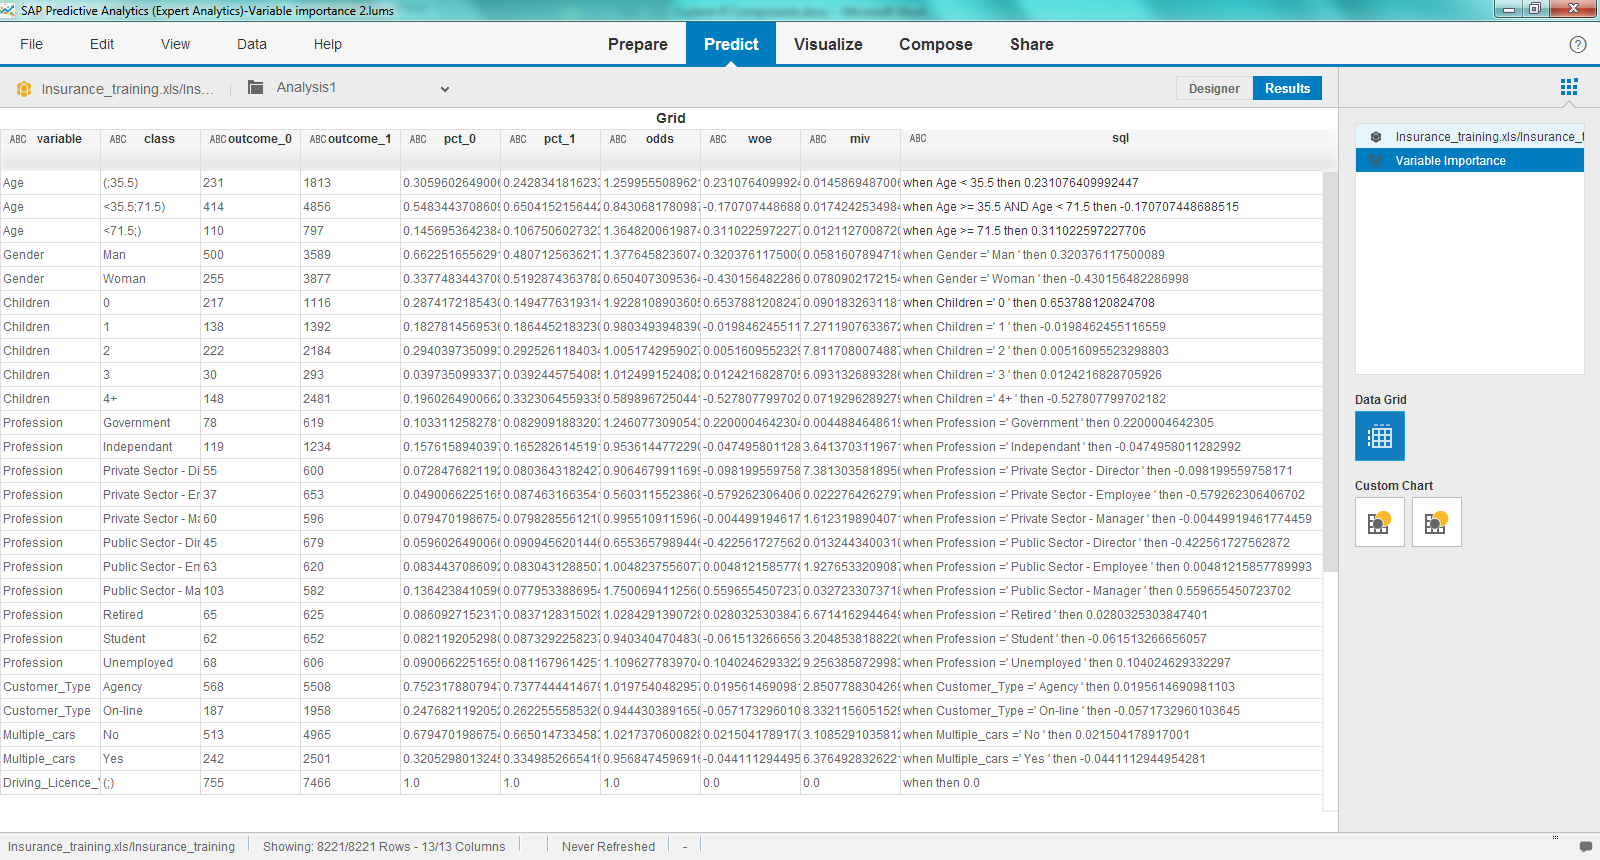Click the vertical scrollbar of the grid

coord(1330,371)
